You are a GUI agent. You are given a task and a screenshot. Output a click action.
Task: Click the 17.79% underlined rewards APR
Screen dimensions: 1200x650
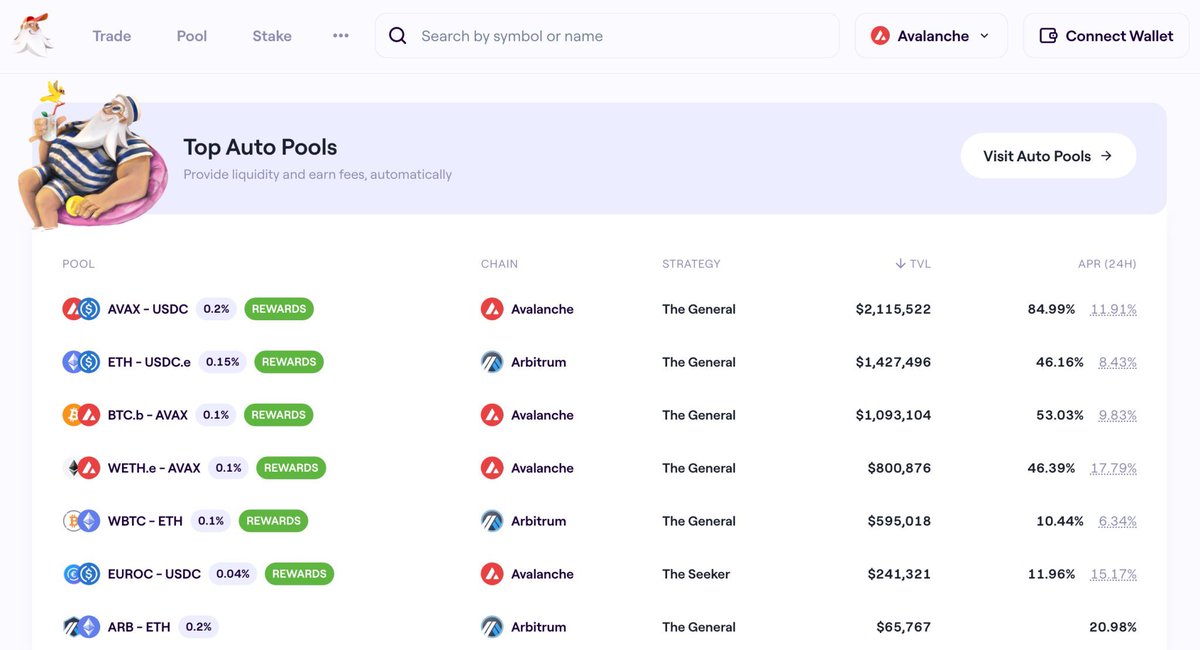tap(1114, 468)
